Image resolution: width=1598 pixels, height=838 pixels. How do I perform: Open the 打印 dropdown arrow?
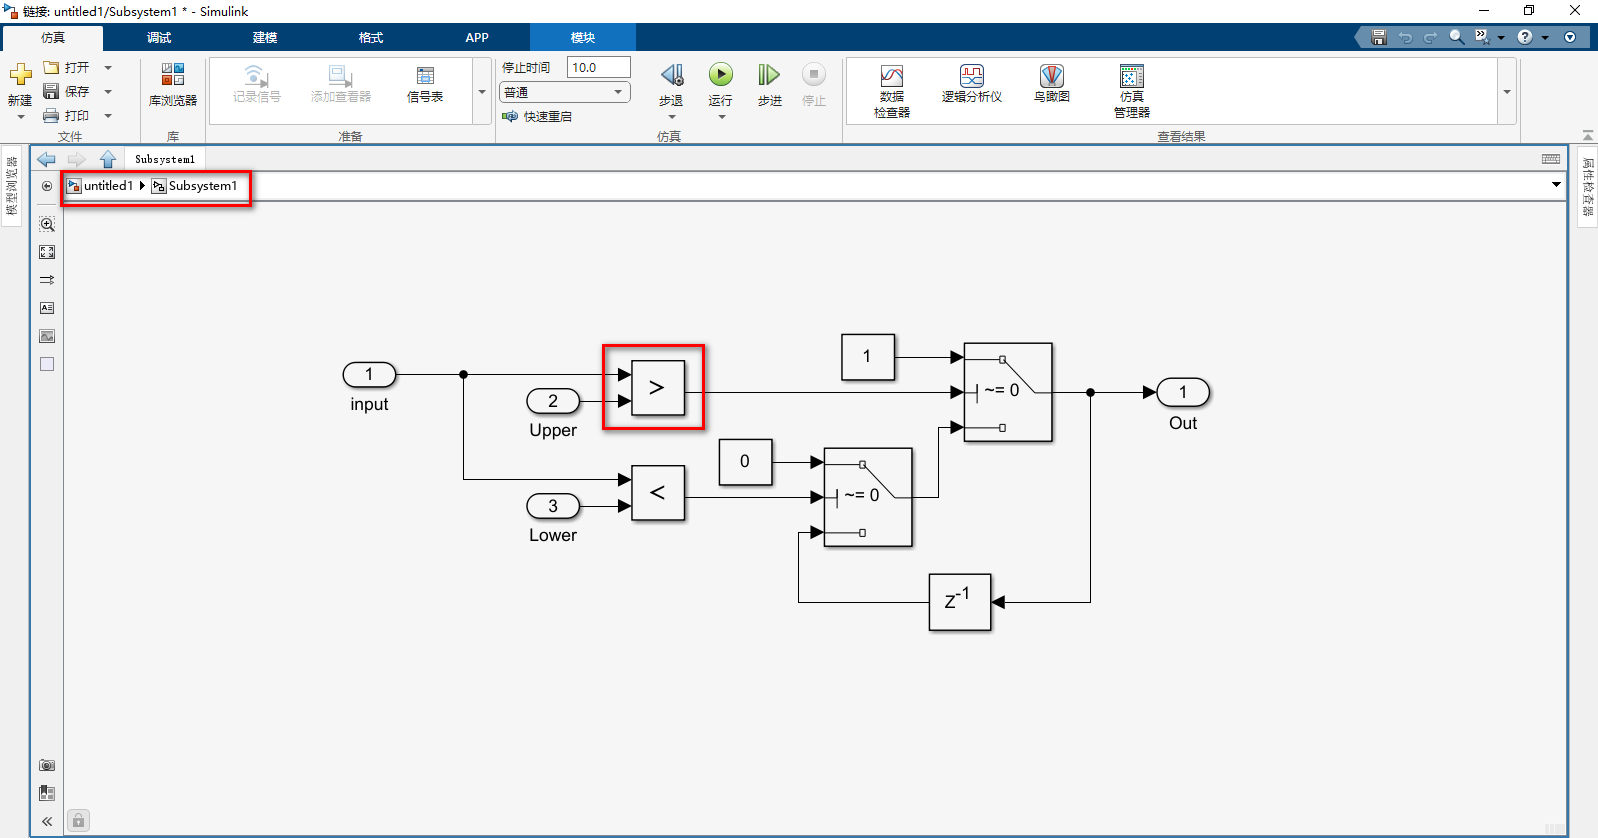(108, 116)
